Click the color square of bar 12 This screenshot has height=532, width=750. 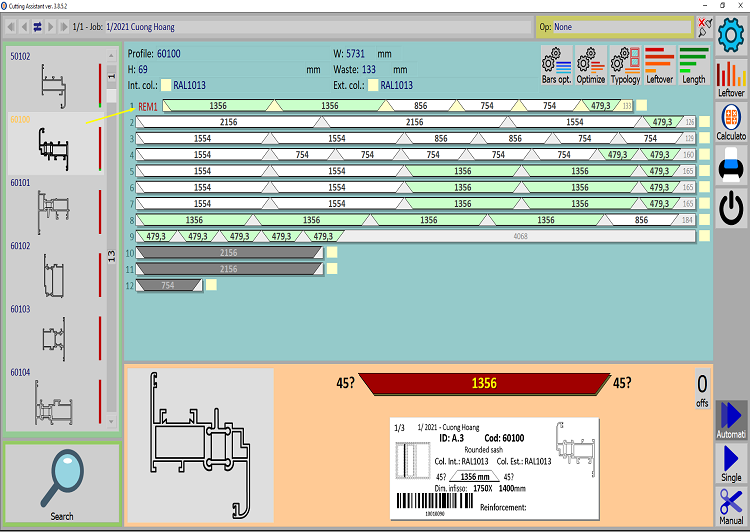click(x=211, y=285)
